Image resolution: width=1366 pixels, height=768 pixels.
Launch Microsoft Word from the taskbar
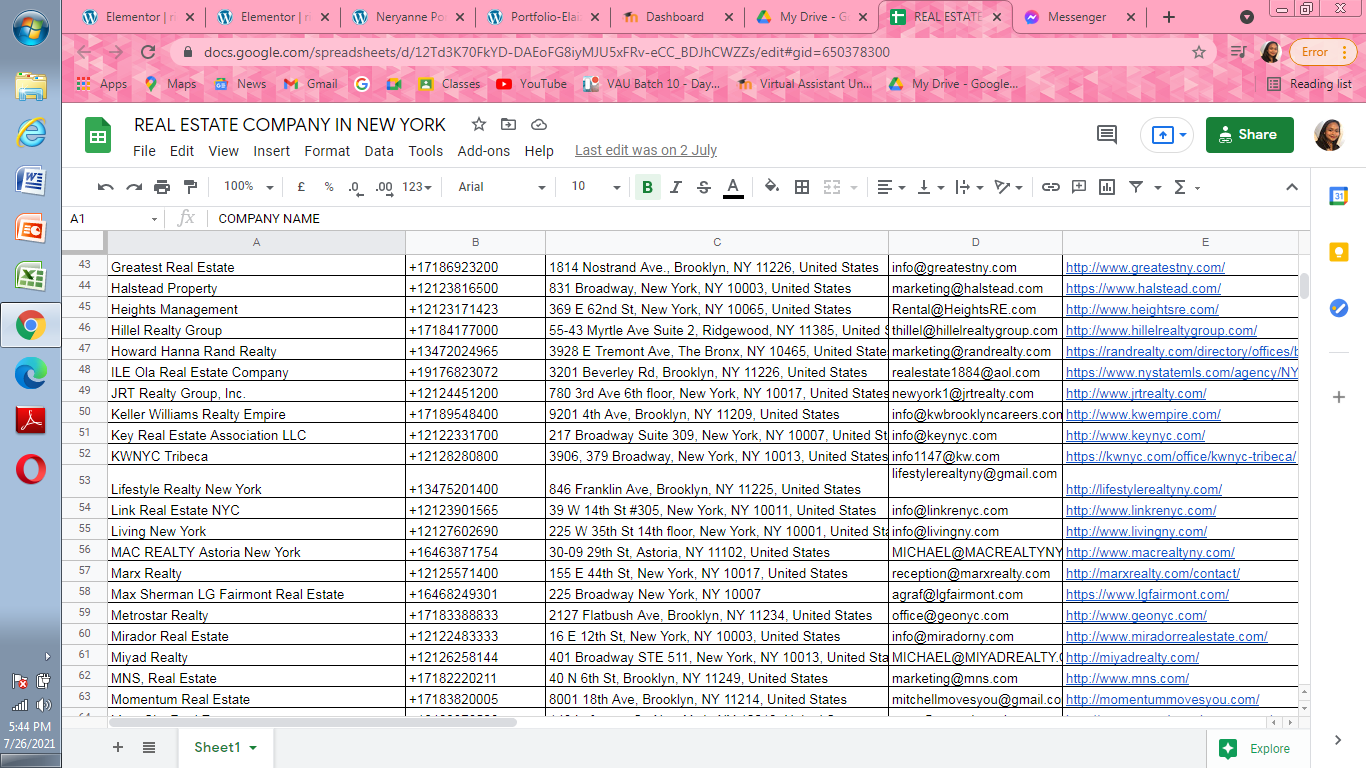tap(30, 181)
